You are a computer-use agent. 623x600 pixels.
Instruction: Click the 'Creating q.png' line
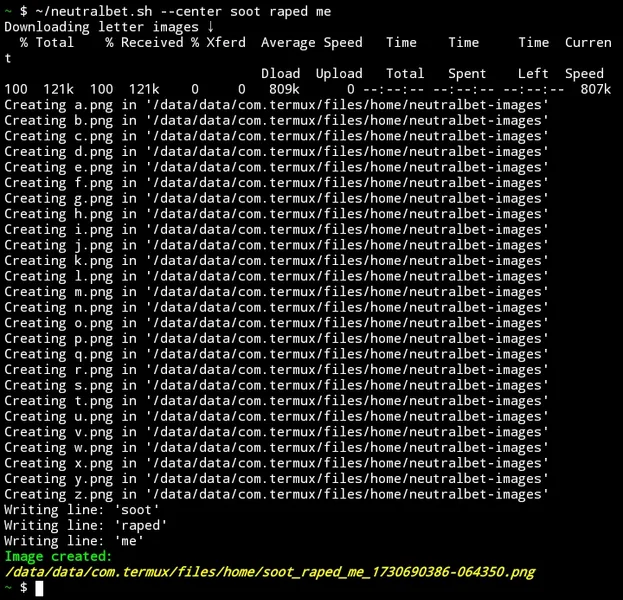coord(276,354)
